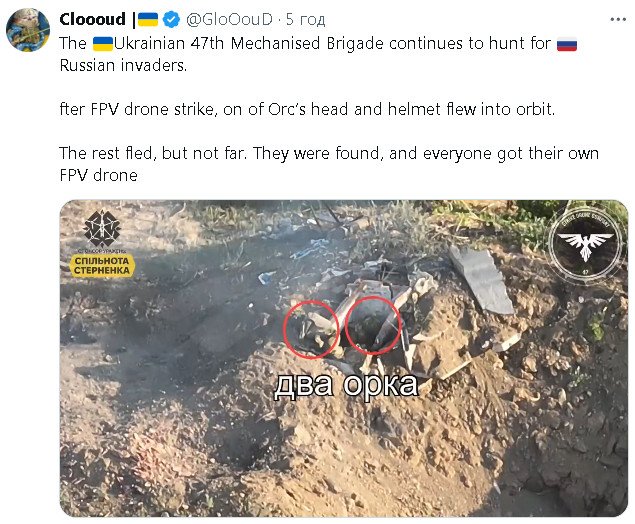Image resolution: width=635 pixels, height=524 pixels.
Task: Click the 'два орка' caption text
Action: click(x=346, y=385)
